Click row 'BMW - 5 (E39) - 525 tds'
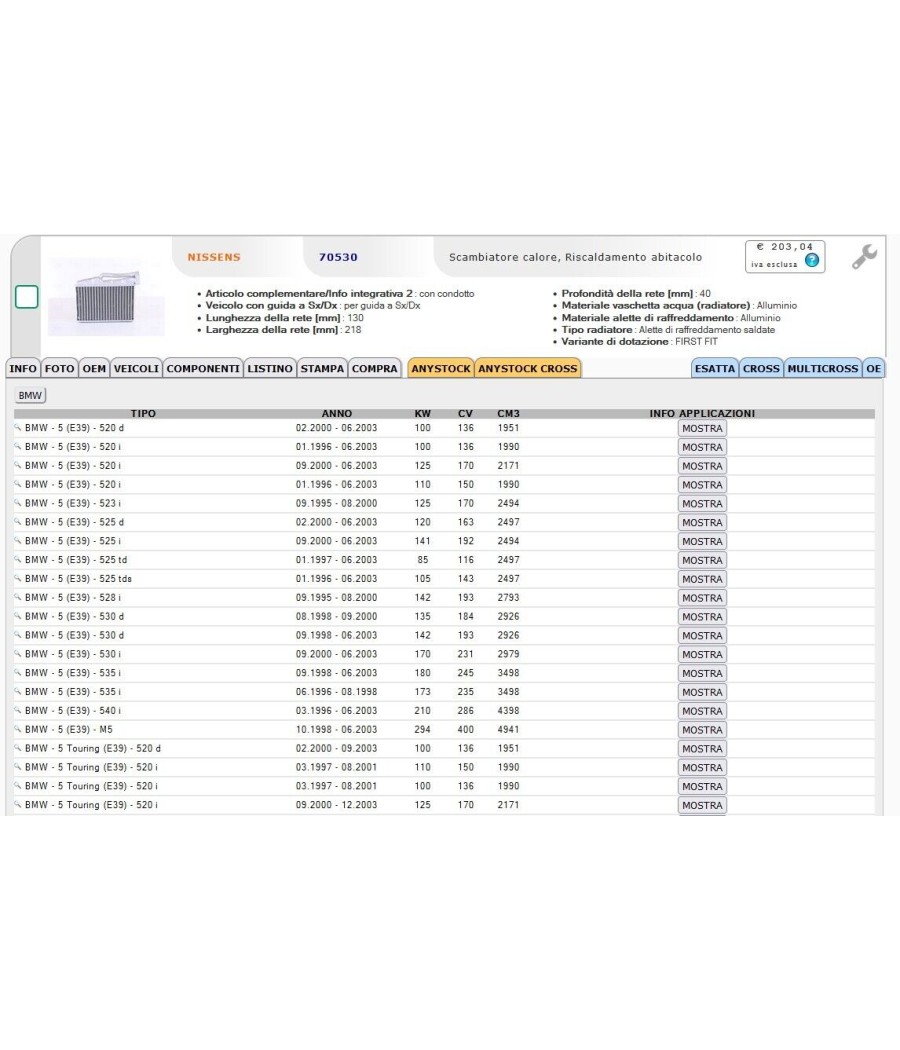Image resolution: width=900 pixels, height=1050 pixels. coord(444,579)
